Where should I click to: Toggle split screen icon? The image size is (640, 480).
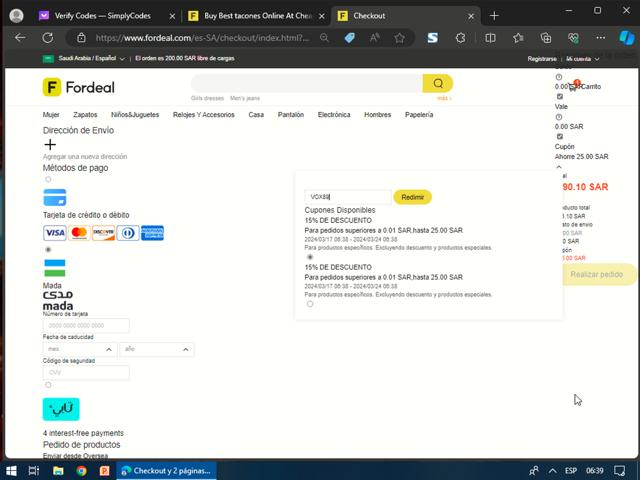pos(490,38)
